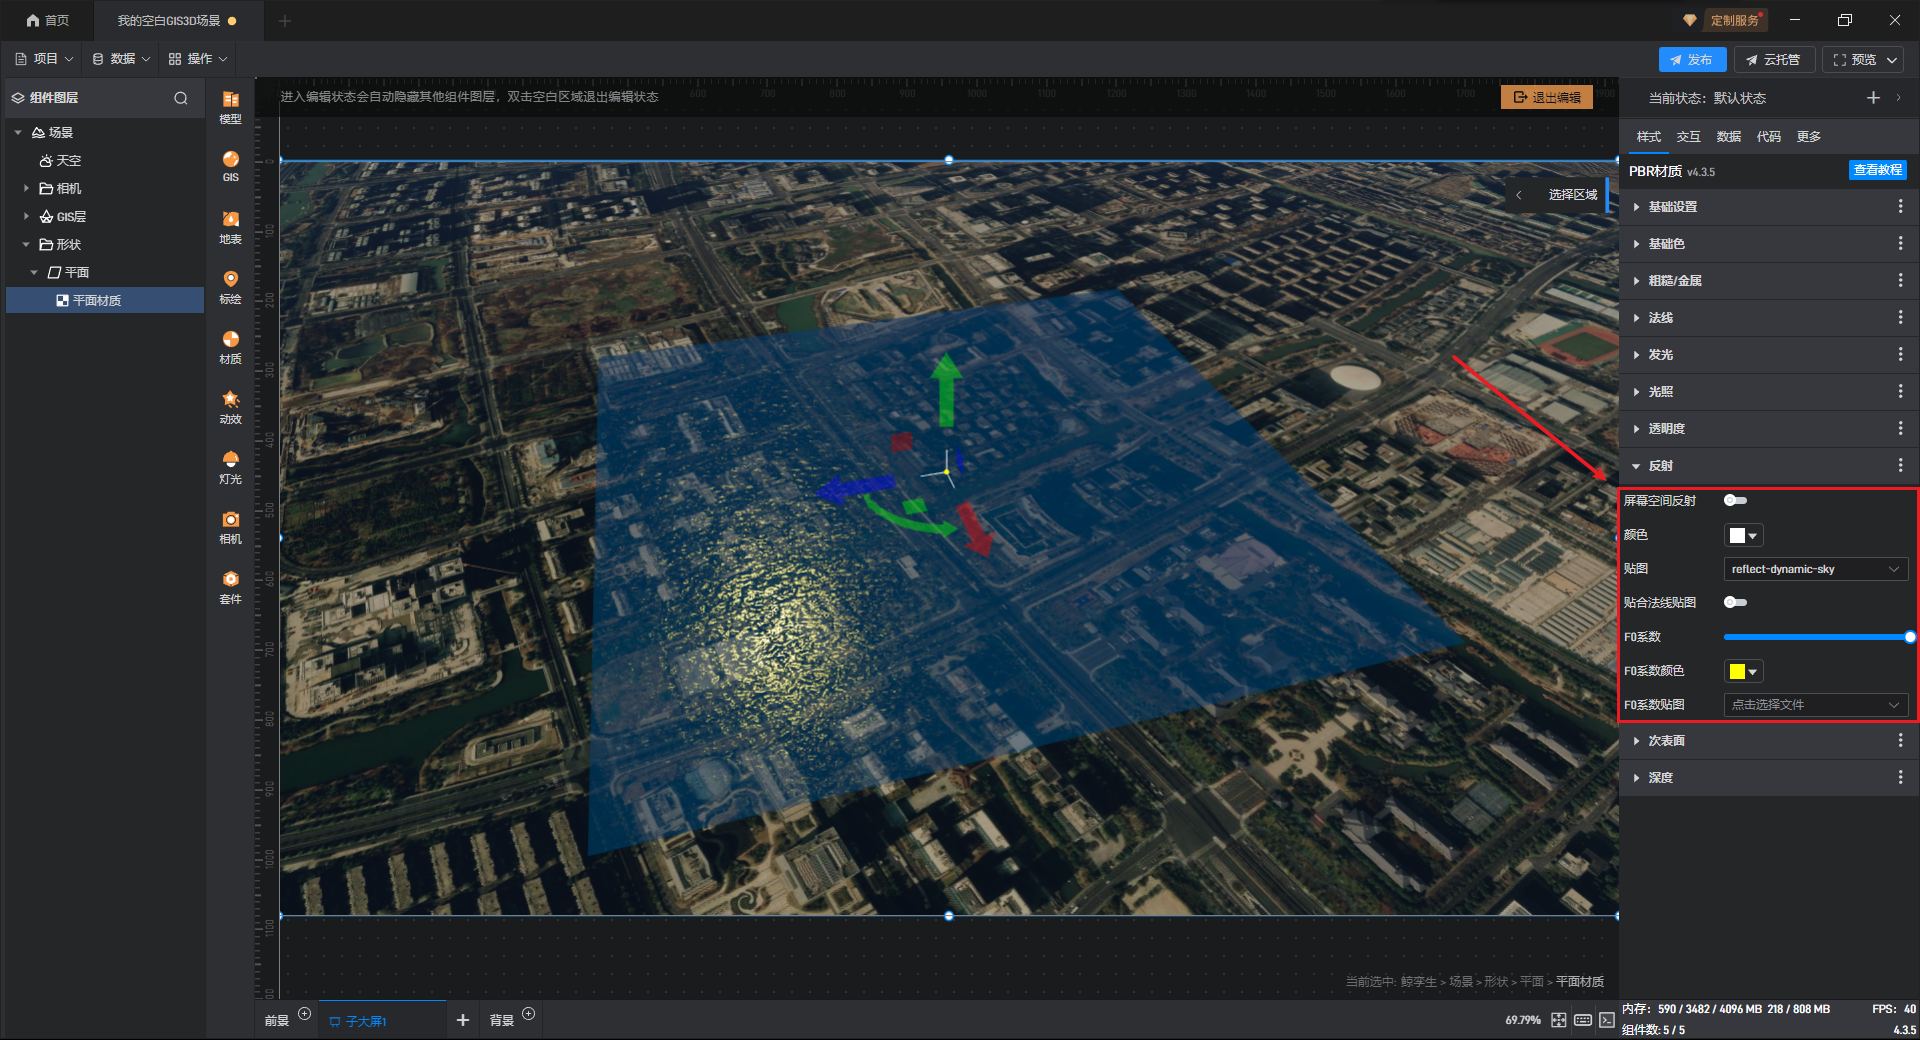Click the 发布 publish button
The width and height of the screenshot is (1920, 1040).
click(x=1692, y=60)
